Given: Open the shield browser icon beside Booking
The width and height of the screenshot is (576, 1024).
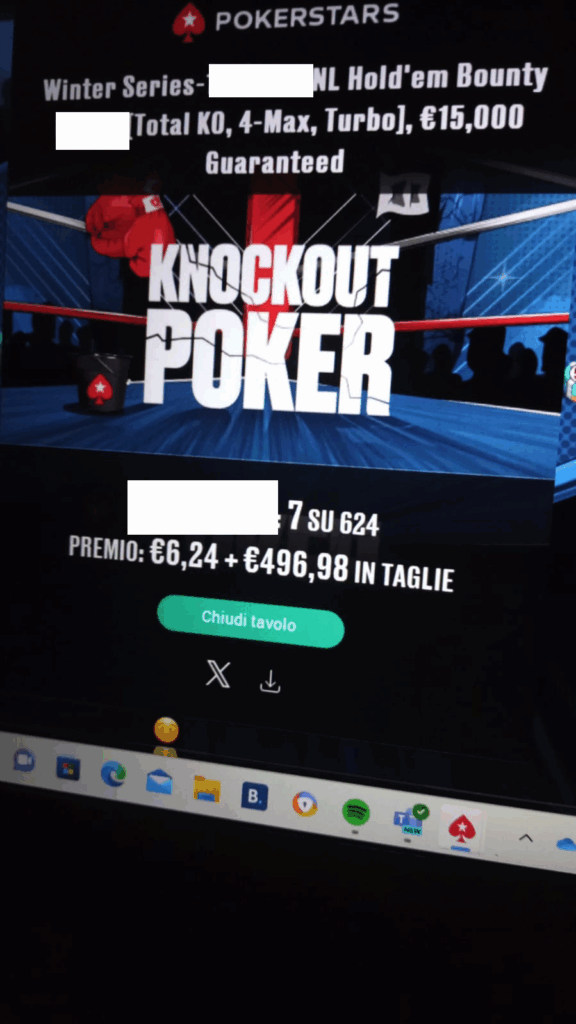Looking at the screenshot, I should click(304, 805).
